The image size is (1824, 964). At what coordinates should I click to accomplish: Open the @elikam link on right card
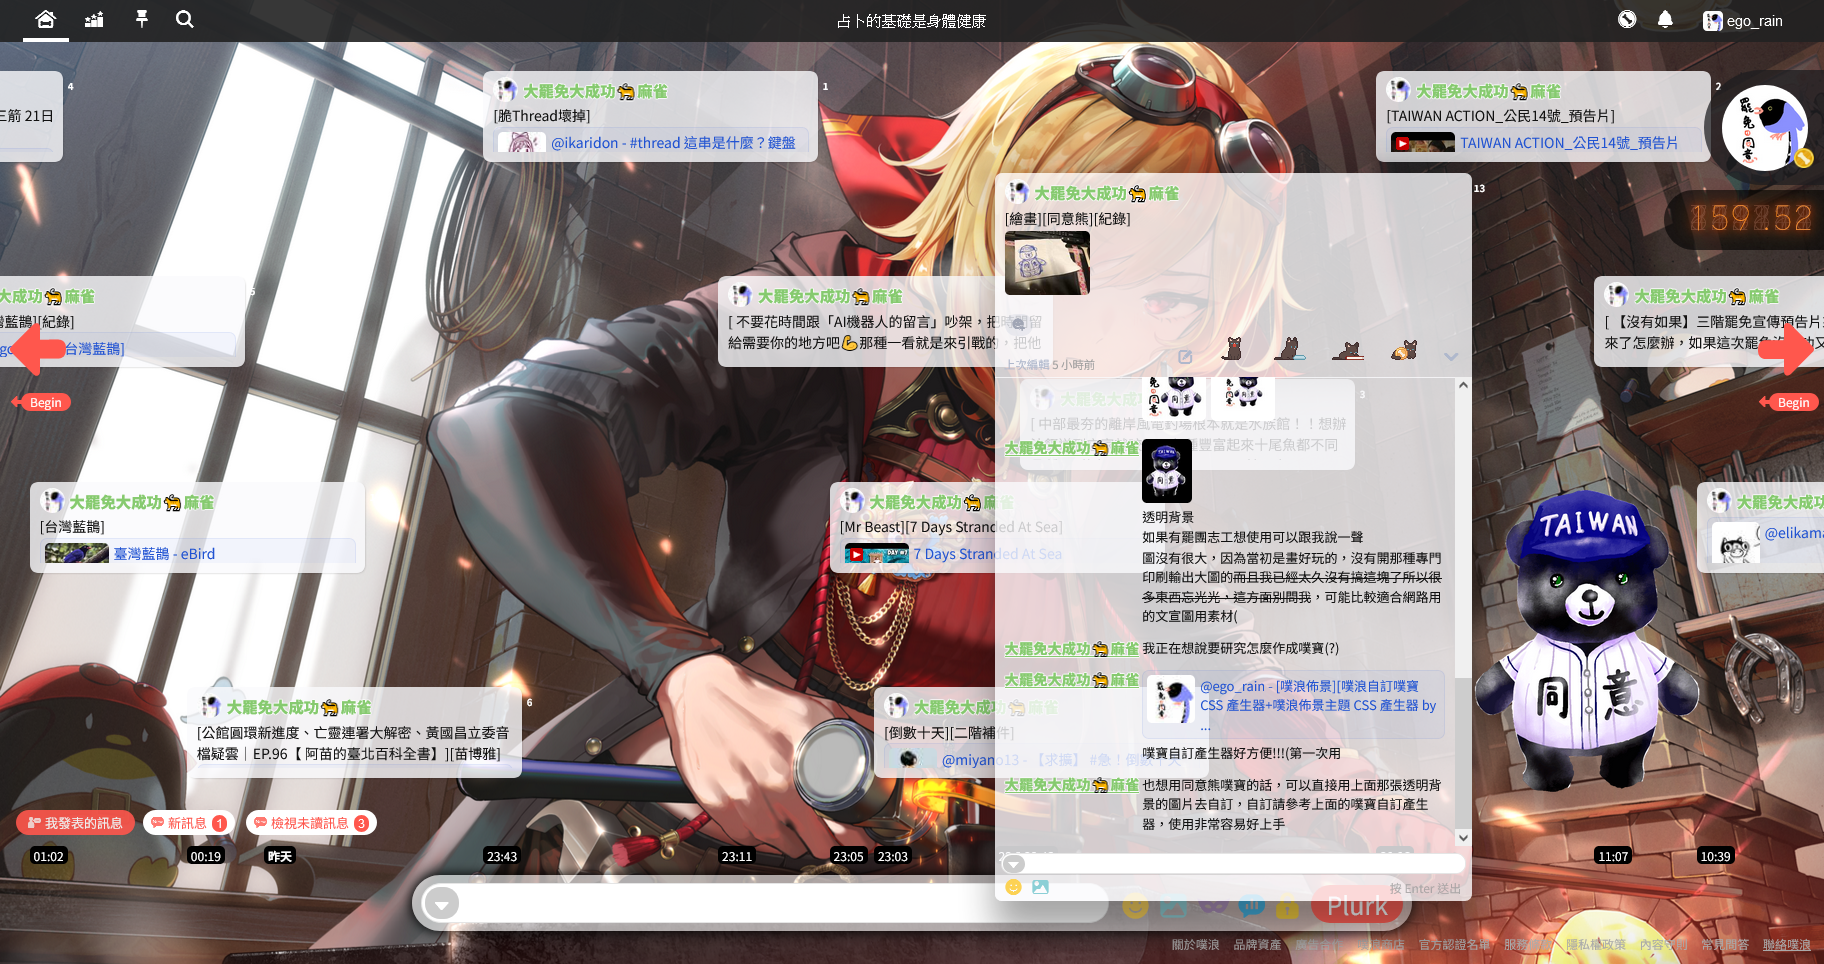tap(1793, 533)
